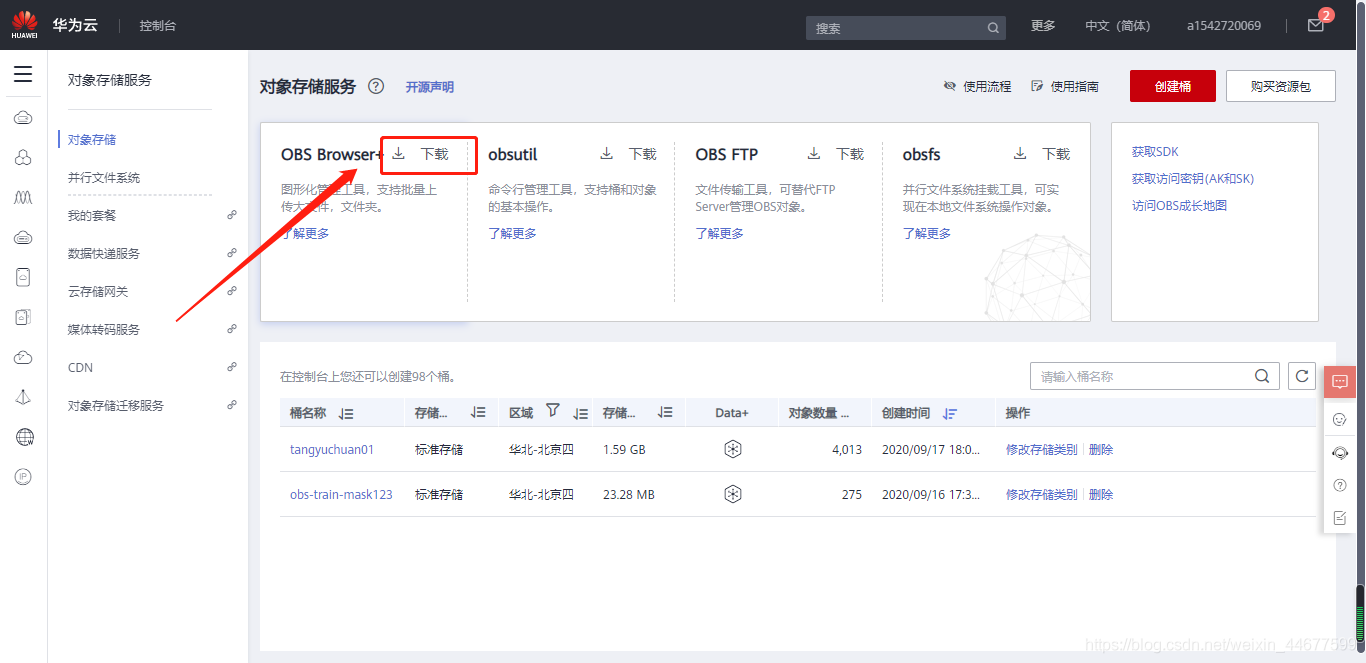
Task: Open 更多 menu in top bar
Action: pyautogui.click(x=1043, y=26)
